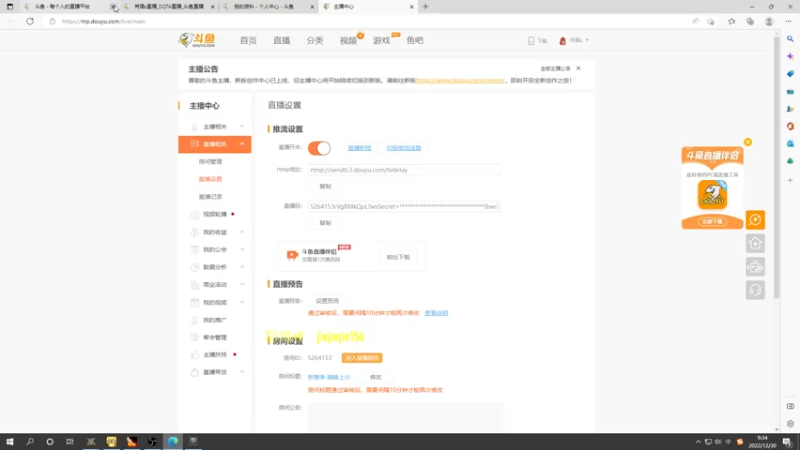Image resolution: width=800 pixels, height=450 pixels.
Task: Switch to the second DOTA直播 browser tab
Action: tap(168, 7)
